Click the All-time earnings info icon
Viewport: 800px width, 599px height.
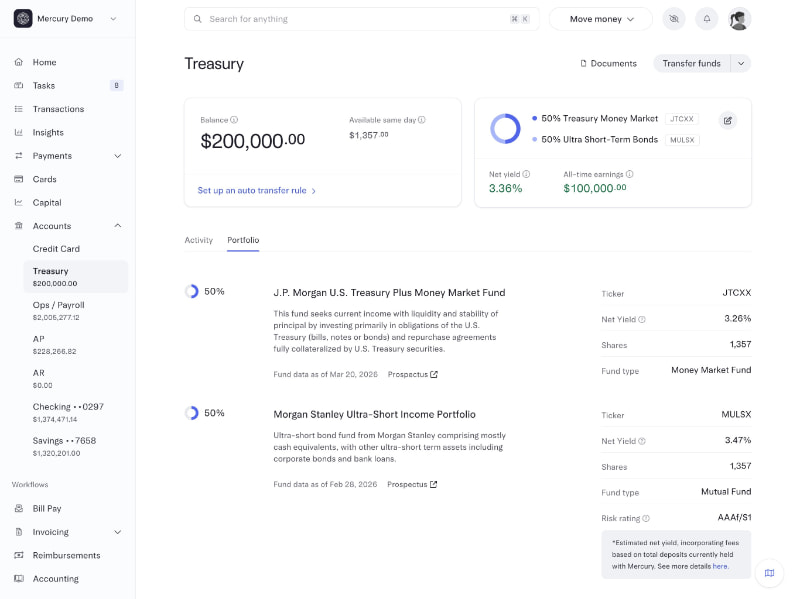pos(630,174)
